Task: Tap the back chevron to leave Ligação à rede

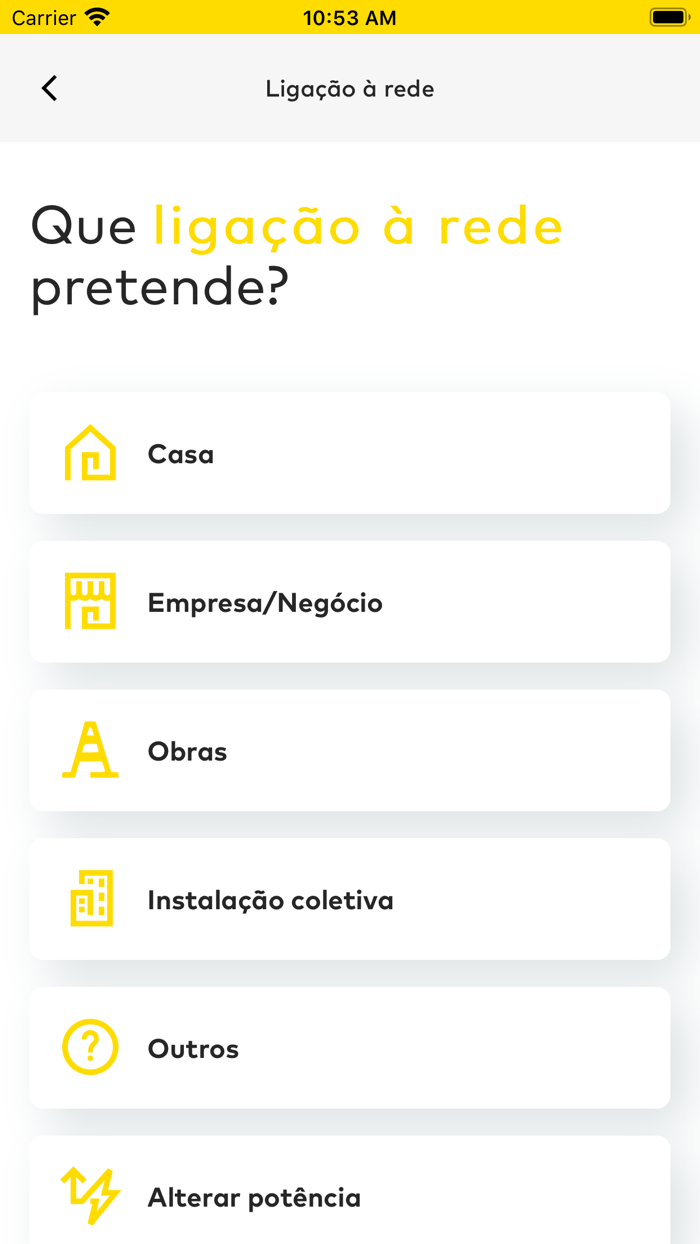Action: pyautogui.click(x=49, y=88)
